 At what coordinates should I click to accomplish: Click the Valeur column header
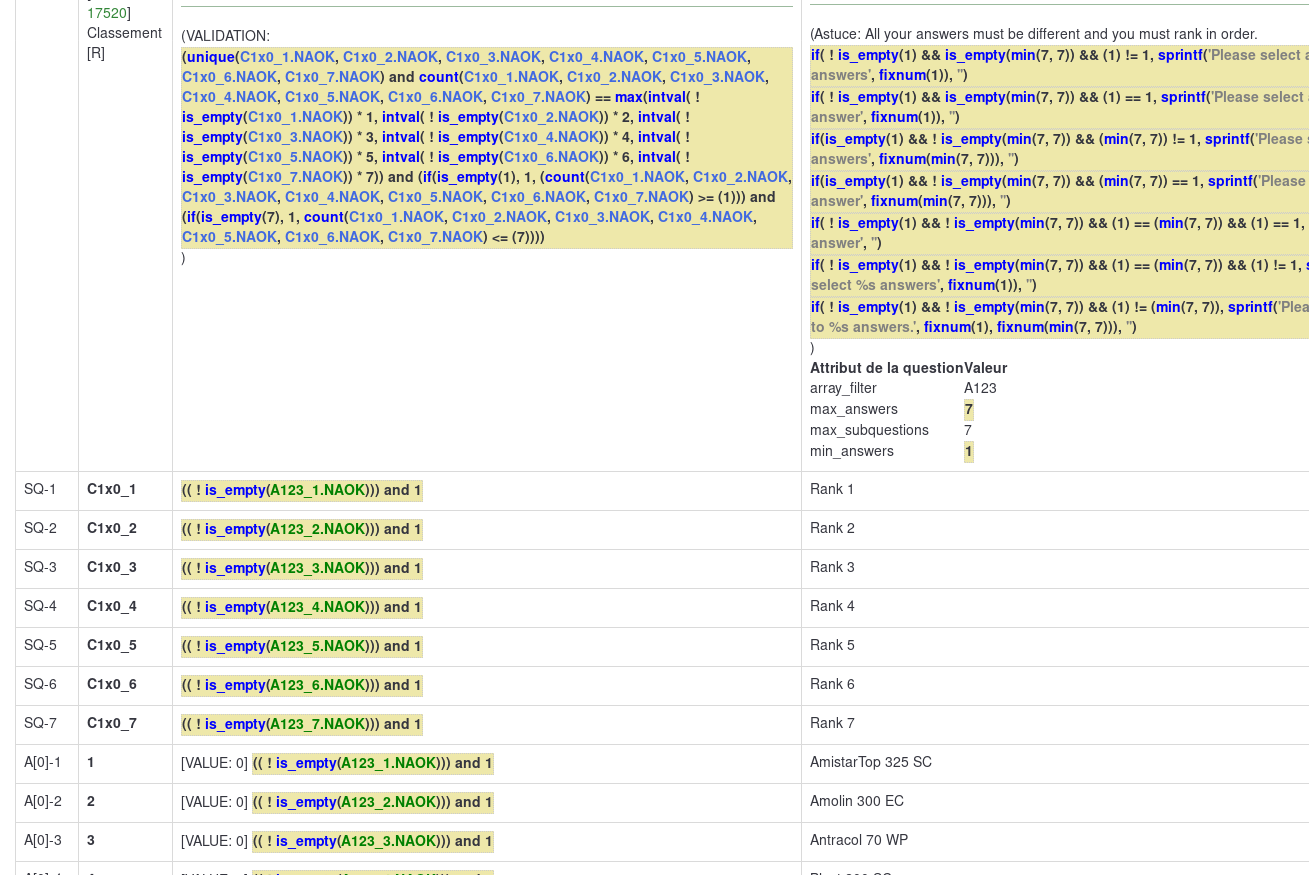(985, 368)
